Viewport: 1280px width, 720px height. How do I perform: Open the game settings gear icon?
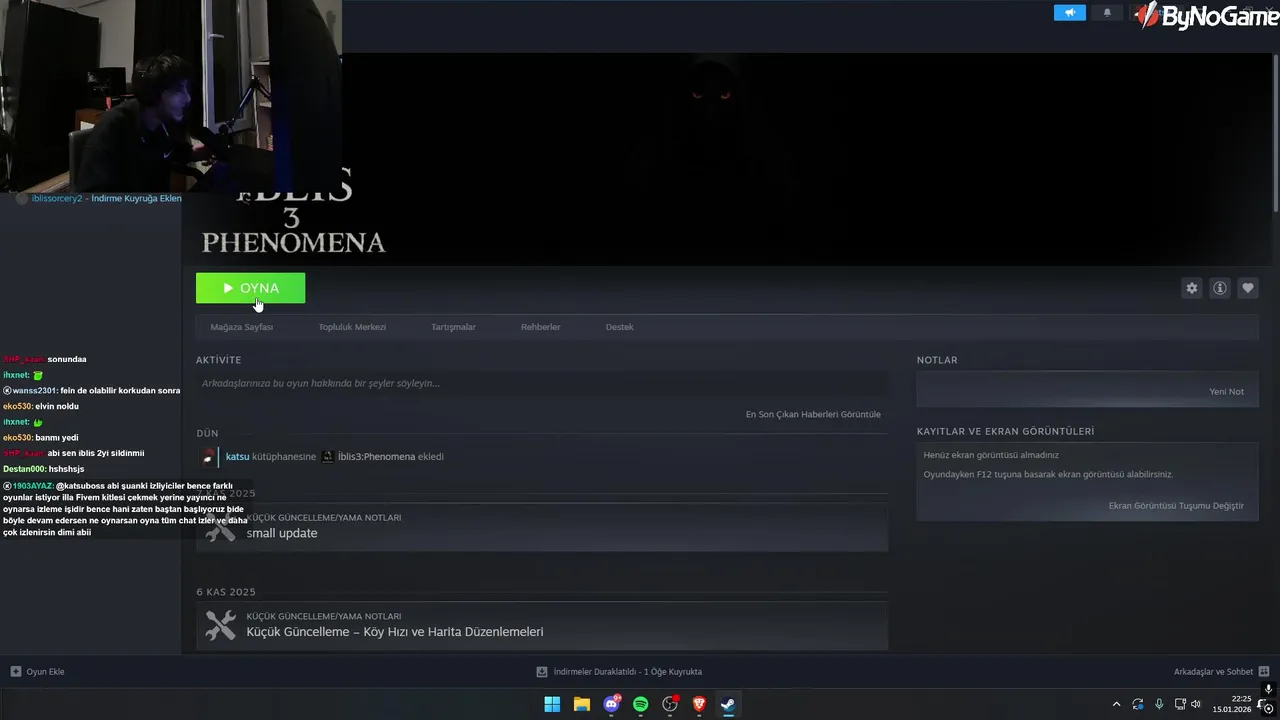[x=1192, y=288]
